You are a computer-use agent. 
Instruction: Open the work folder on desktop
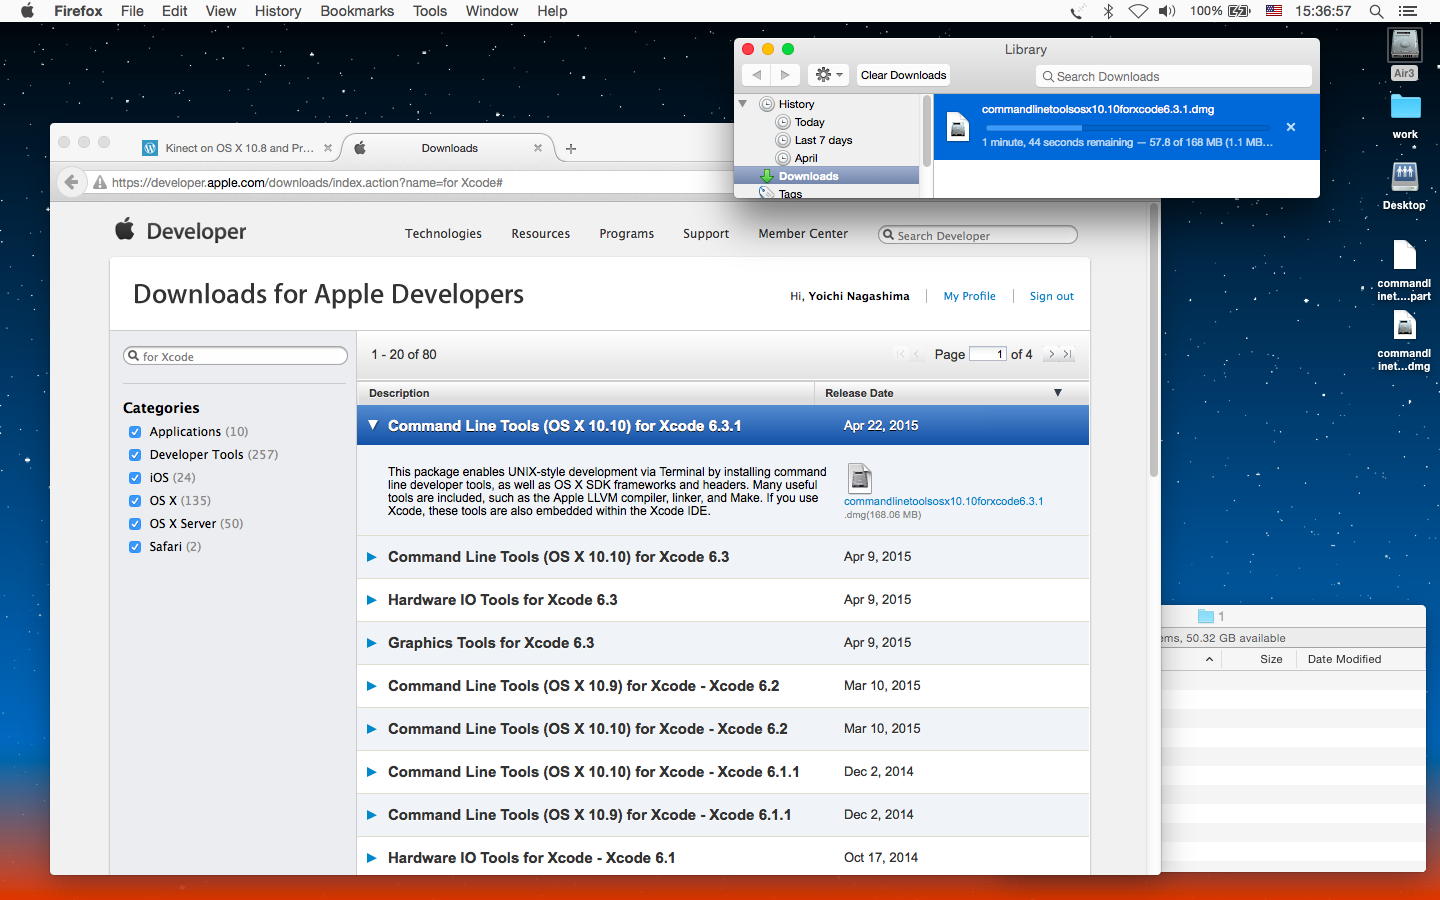[1404, 108]
